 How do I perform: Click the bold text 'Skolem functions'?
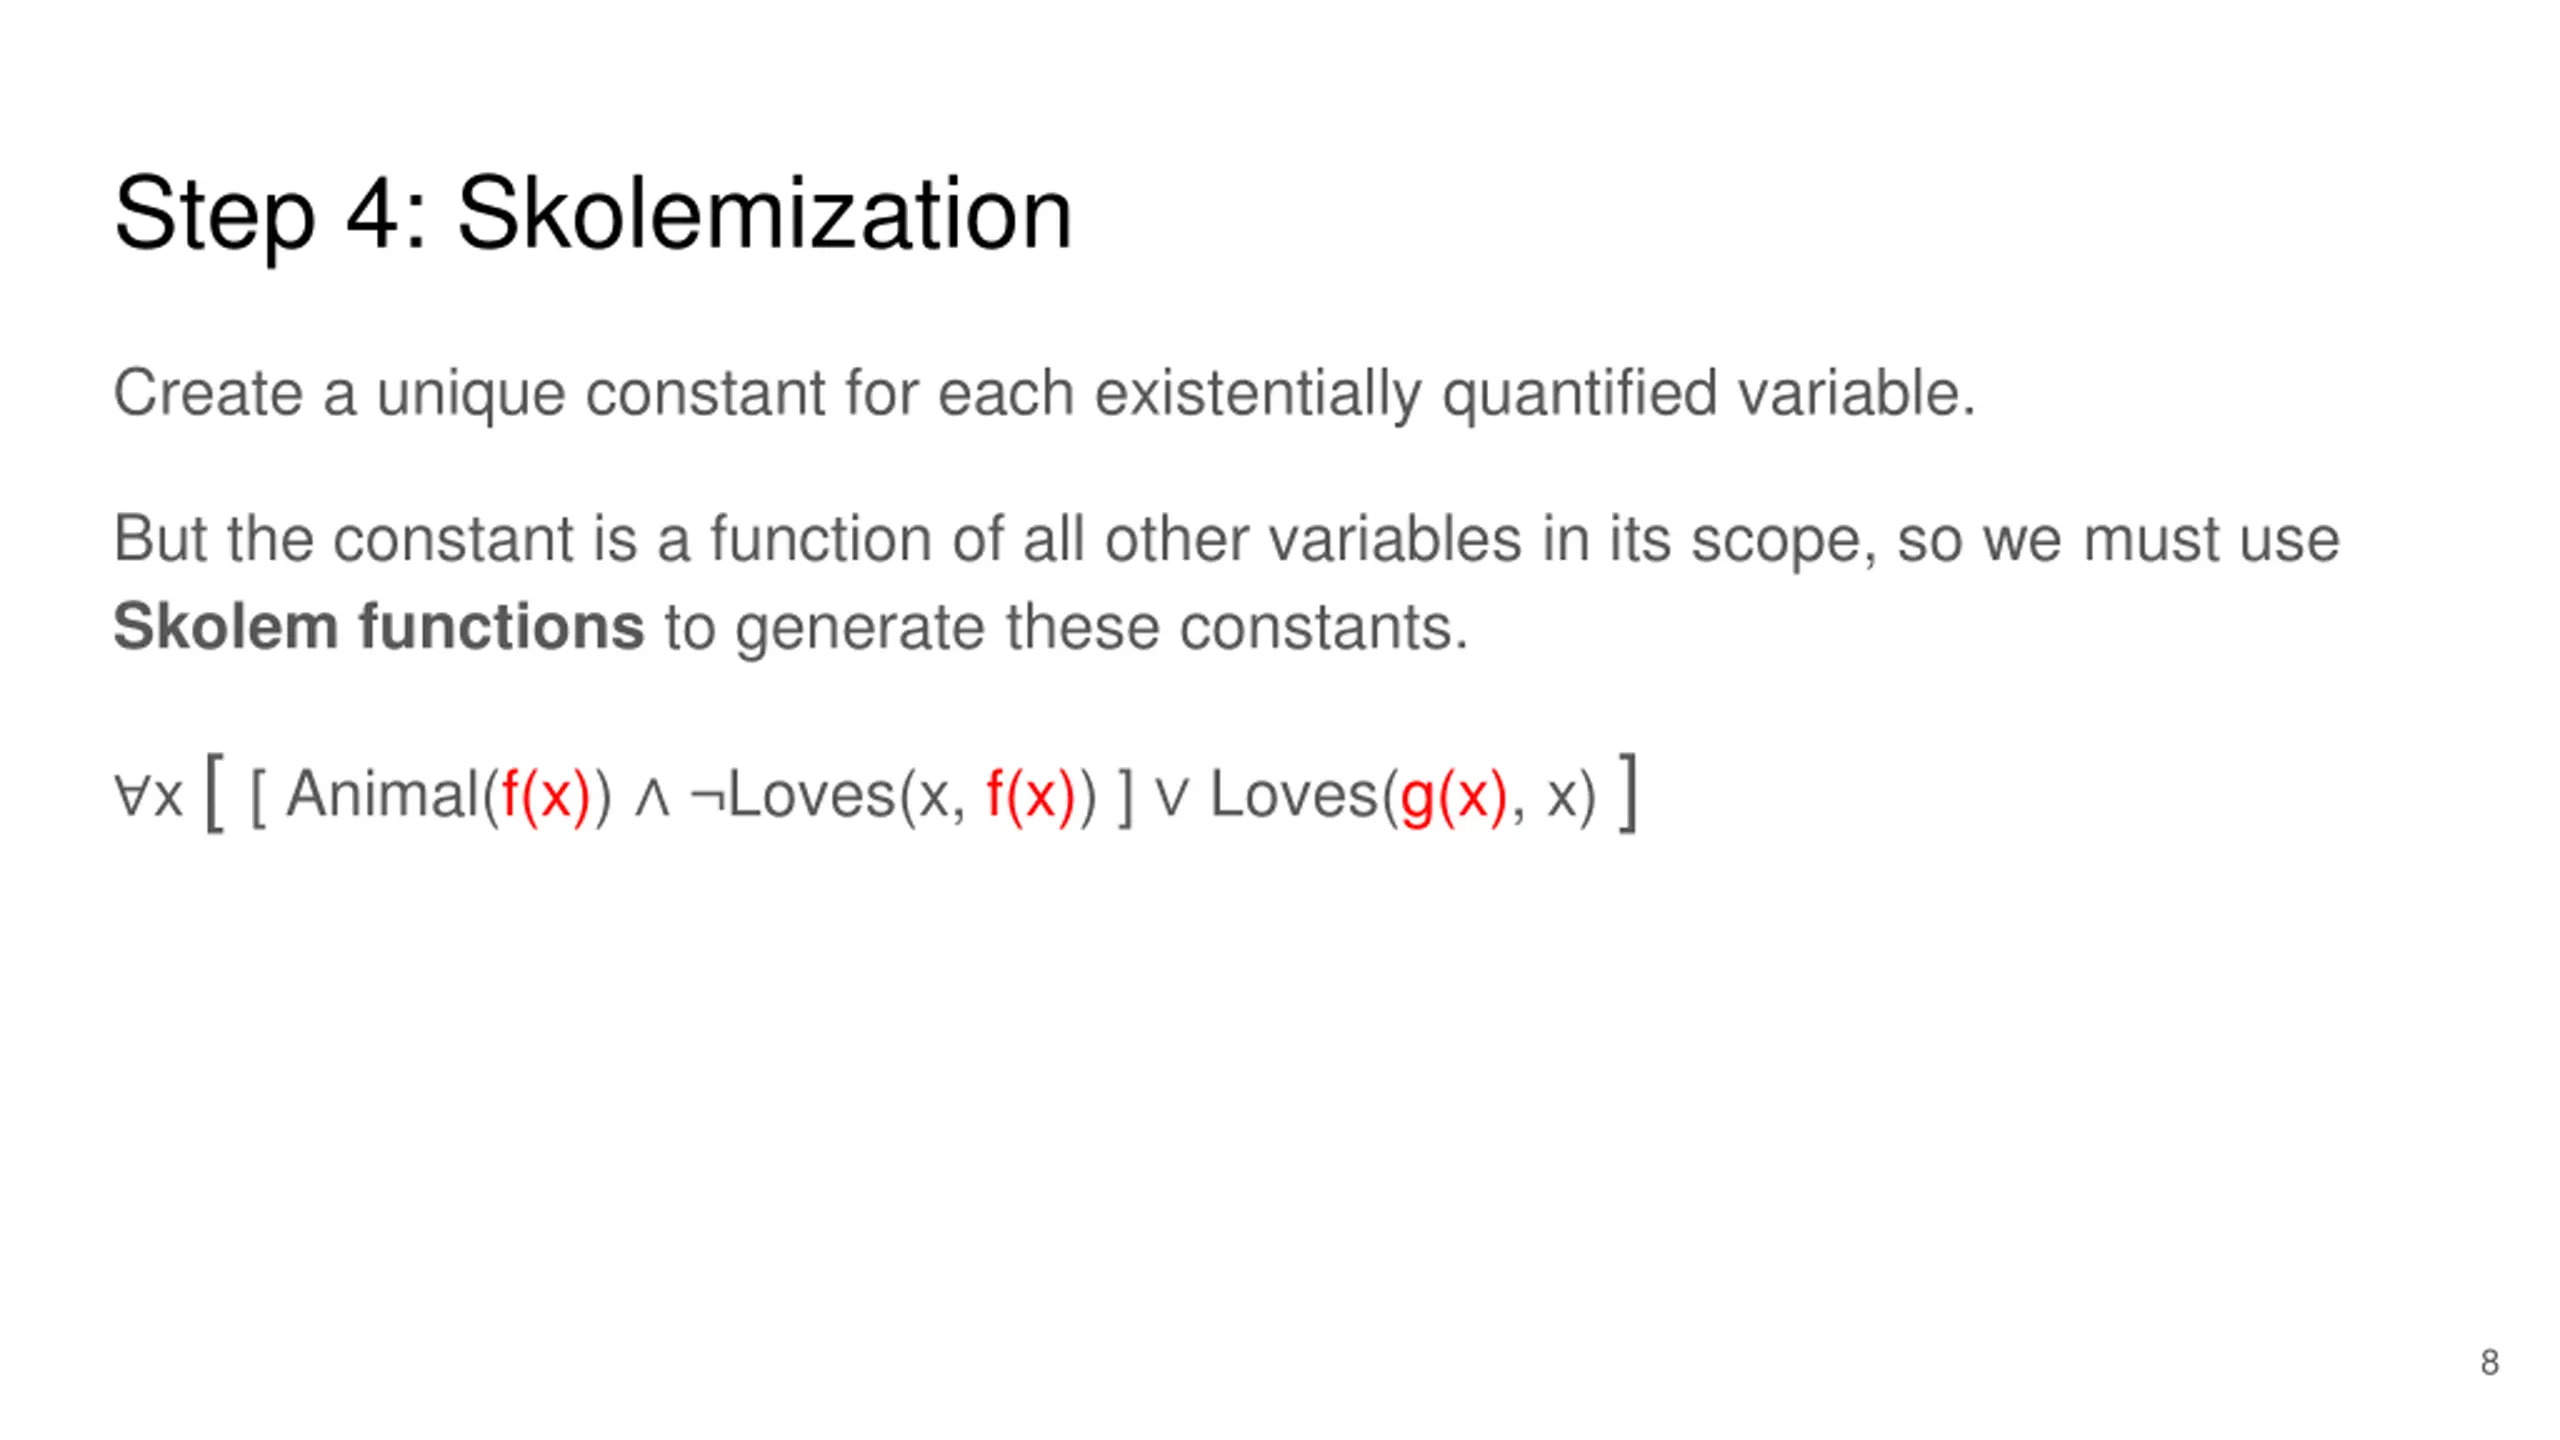pyautogui.click(x=378, y=627)
